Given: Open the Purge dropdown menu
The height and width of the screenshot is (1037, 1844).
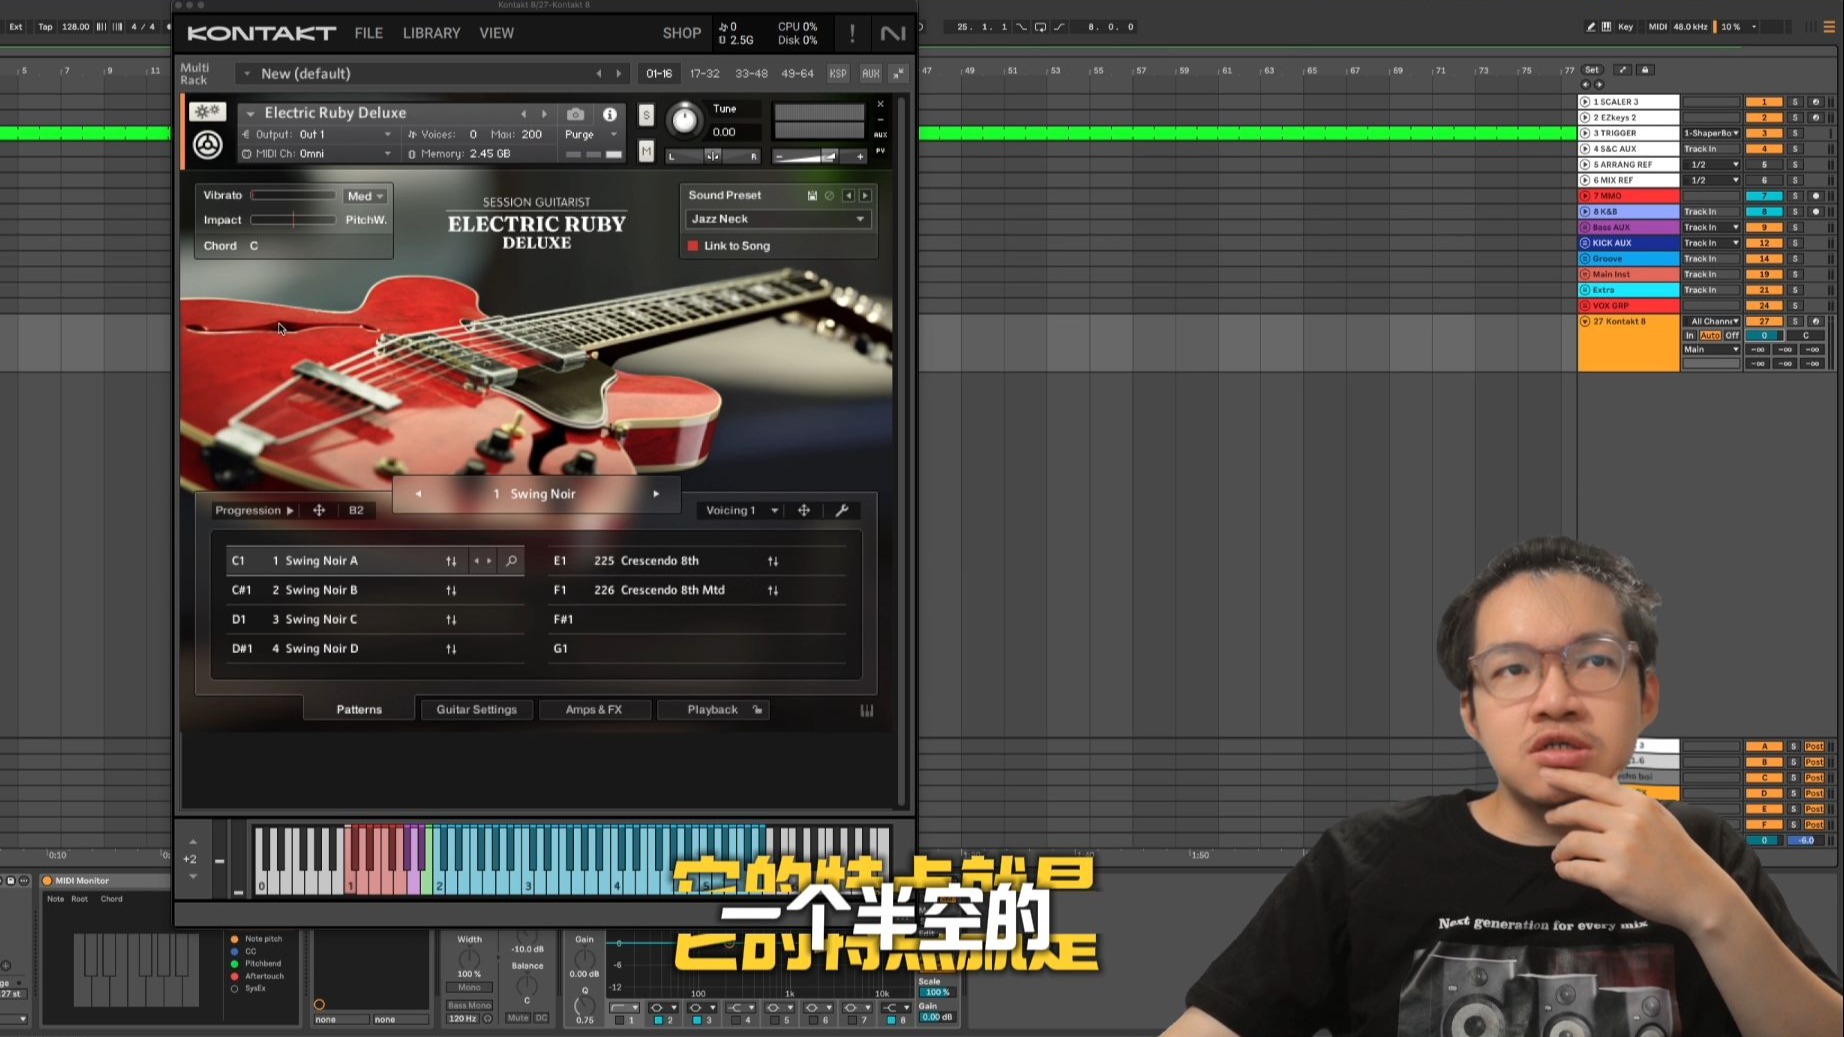Looking at the screenshot, I should tap(590, 134).
